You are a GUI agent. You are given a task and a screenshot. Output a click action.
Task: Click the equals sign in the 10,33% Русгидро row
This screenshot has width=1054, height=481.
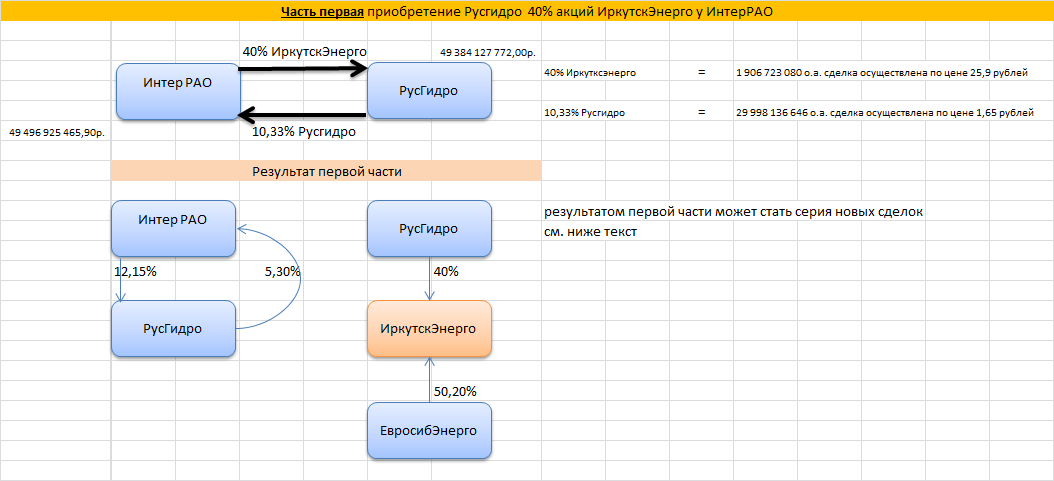click(701, 112)
